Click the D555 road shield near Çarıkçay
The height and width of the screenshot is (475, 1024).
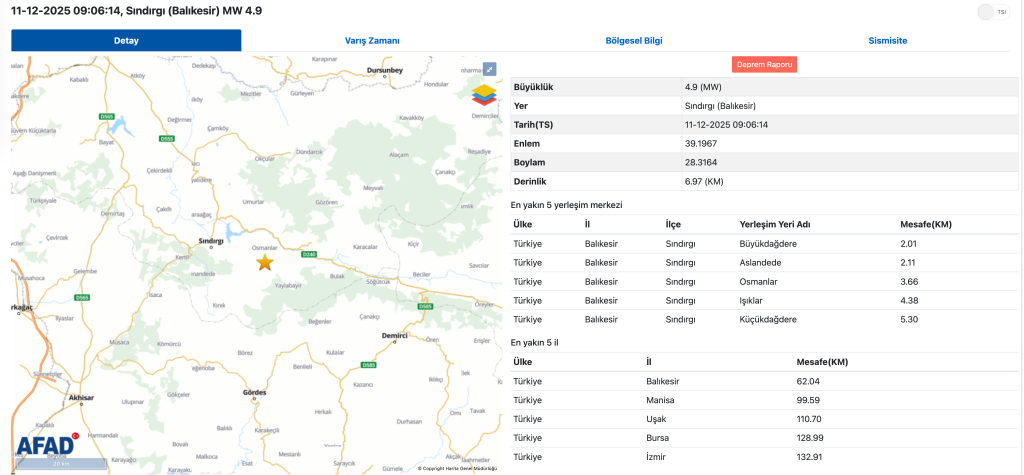coord(166,139)
